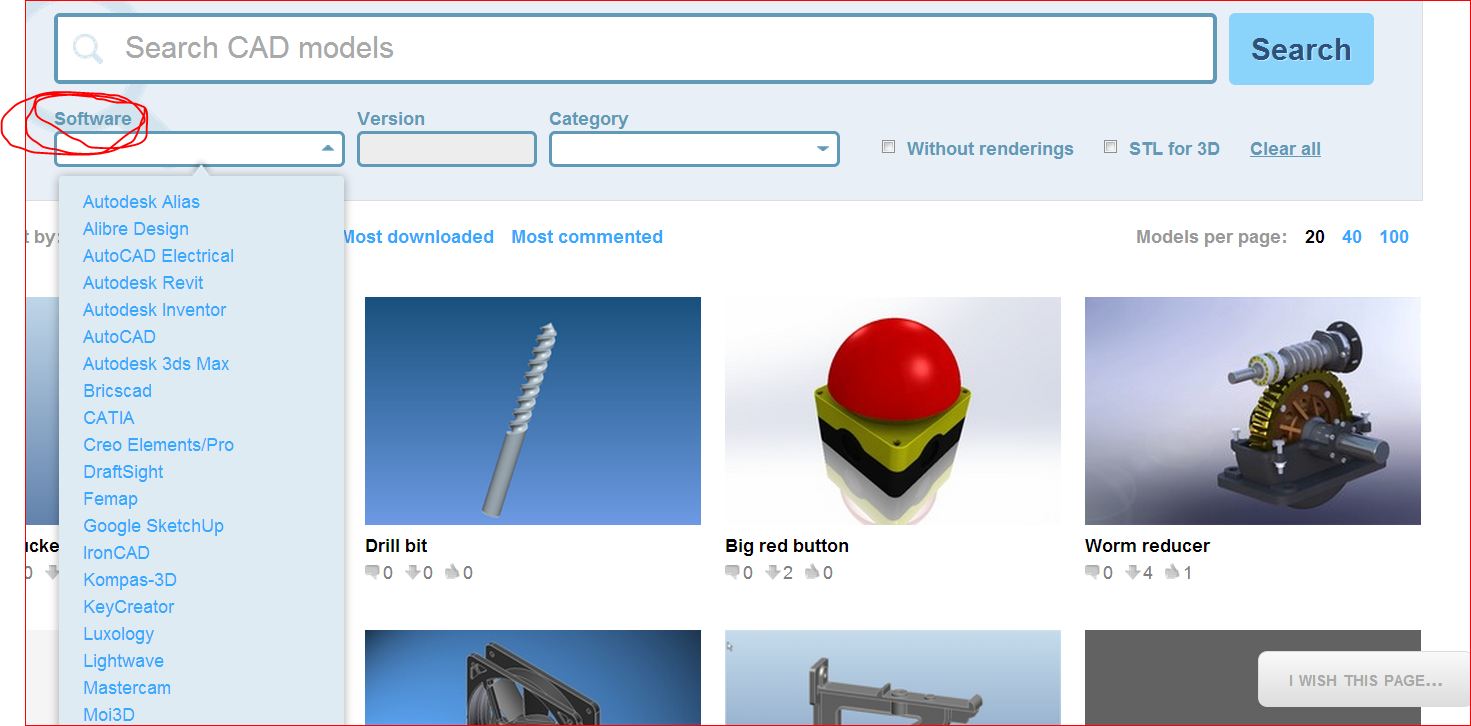Open the Category dropdown
This screenshot has width=1471, height=726.
(694, 149)
